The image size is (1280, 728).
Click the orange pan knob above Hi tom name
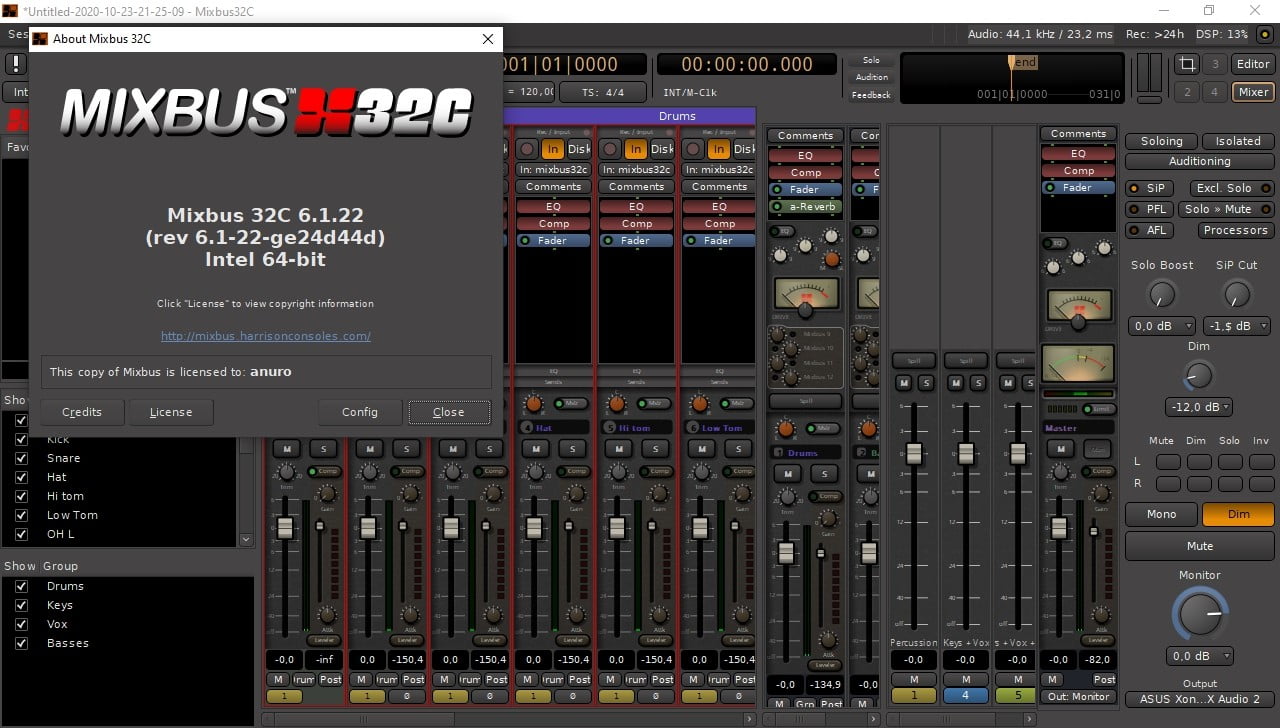pyautogui.click(x=616, y=403)
